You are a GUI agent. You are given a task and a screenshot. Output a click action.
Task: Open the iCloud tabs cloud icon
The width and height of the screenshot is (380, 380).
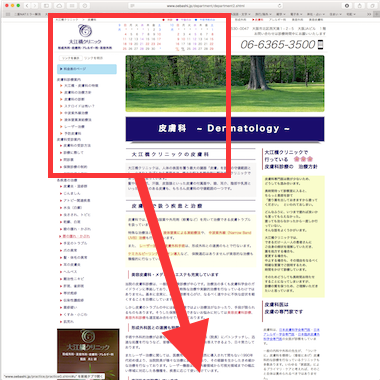[x=59, y=6]
